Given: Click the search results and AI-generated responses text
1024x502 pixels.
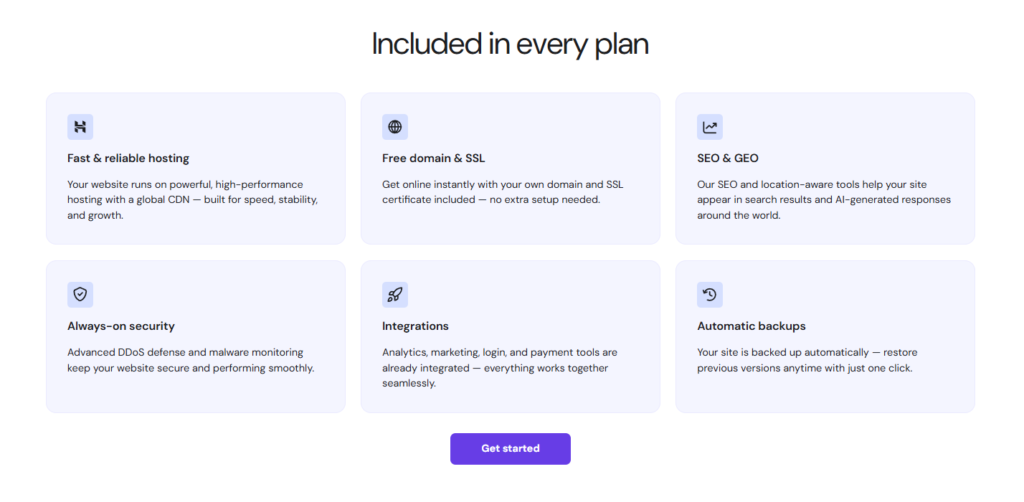Looking at the screenshot, I should click(x=823, y=200).
